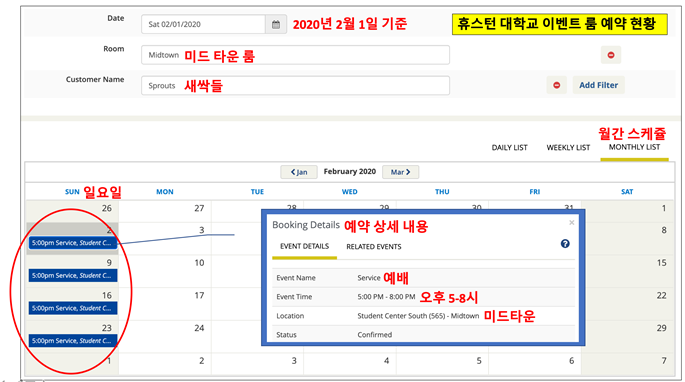The image size is (685, 382).
Task: Click the Service event name value
Action: pos(369,278)
